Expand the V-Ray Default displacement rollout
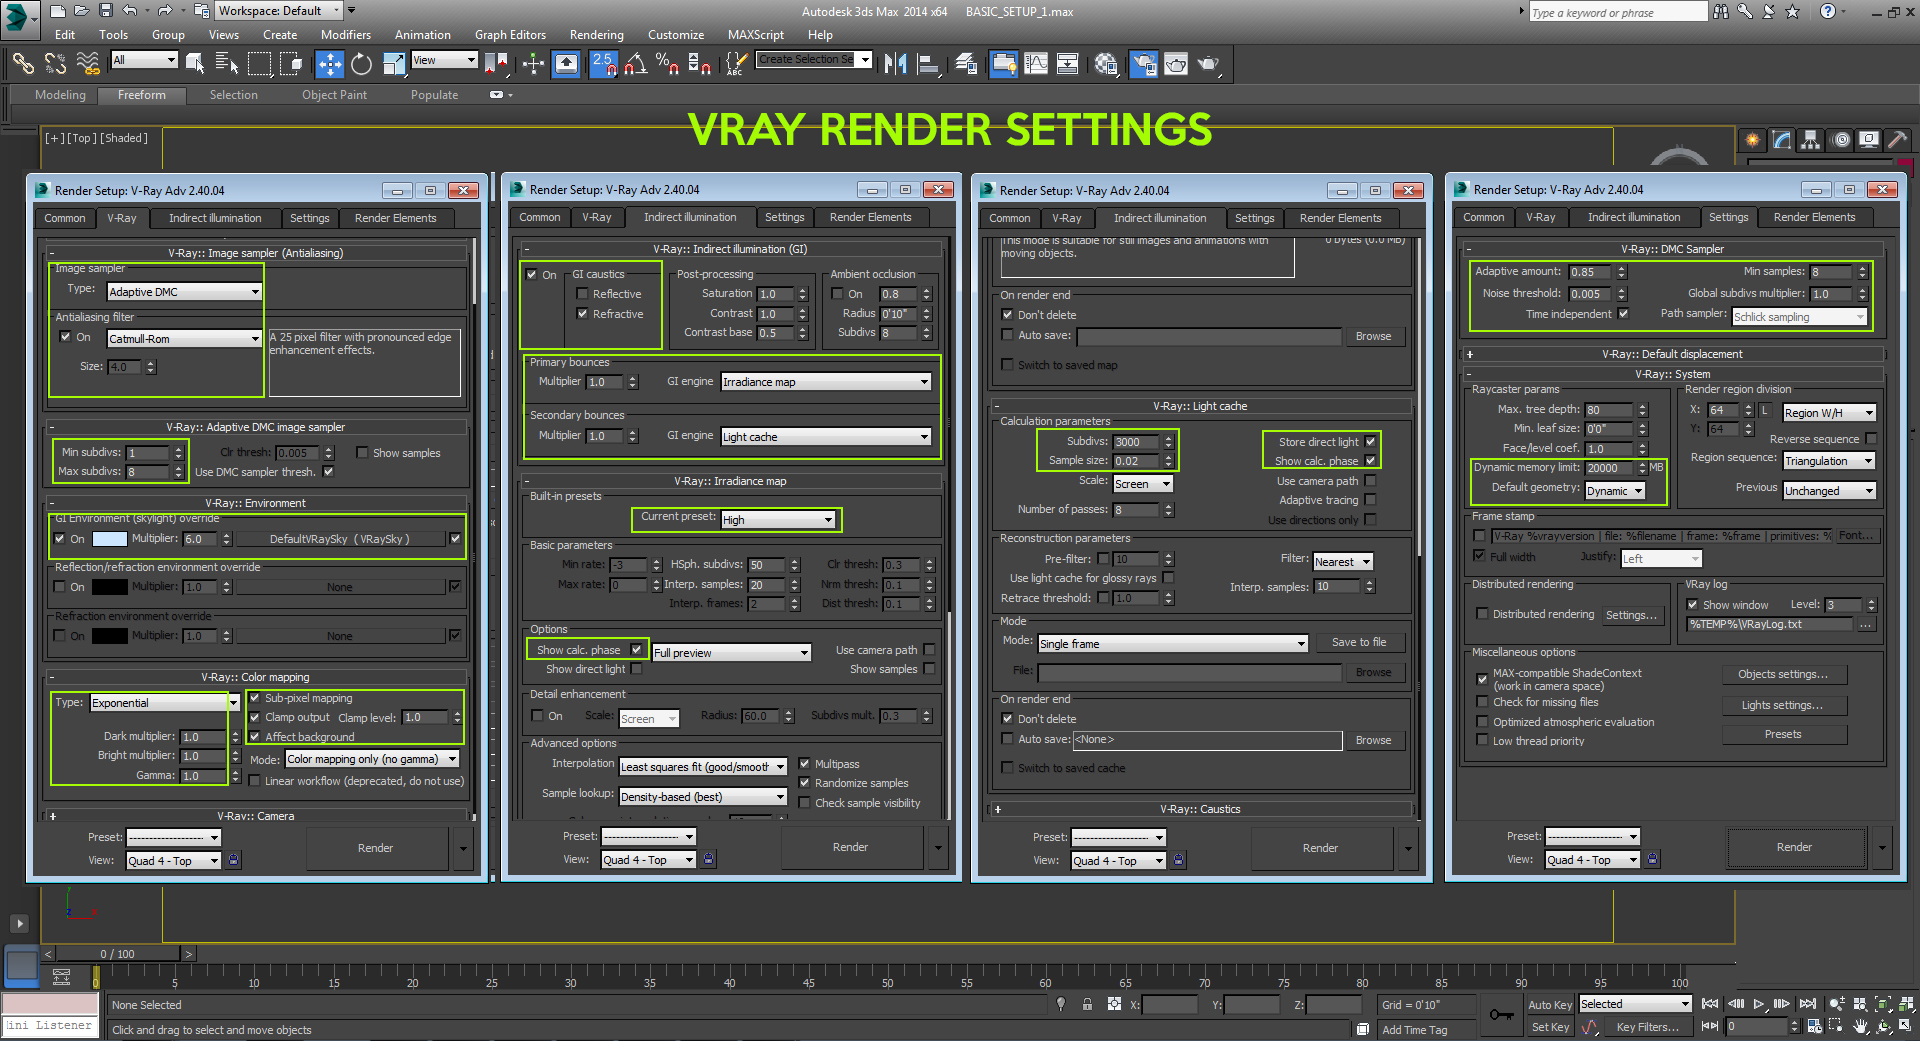This screenshot has height=1041, width=1920. coord(1672,354)
